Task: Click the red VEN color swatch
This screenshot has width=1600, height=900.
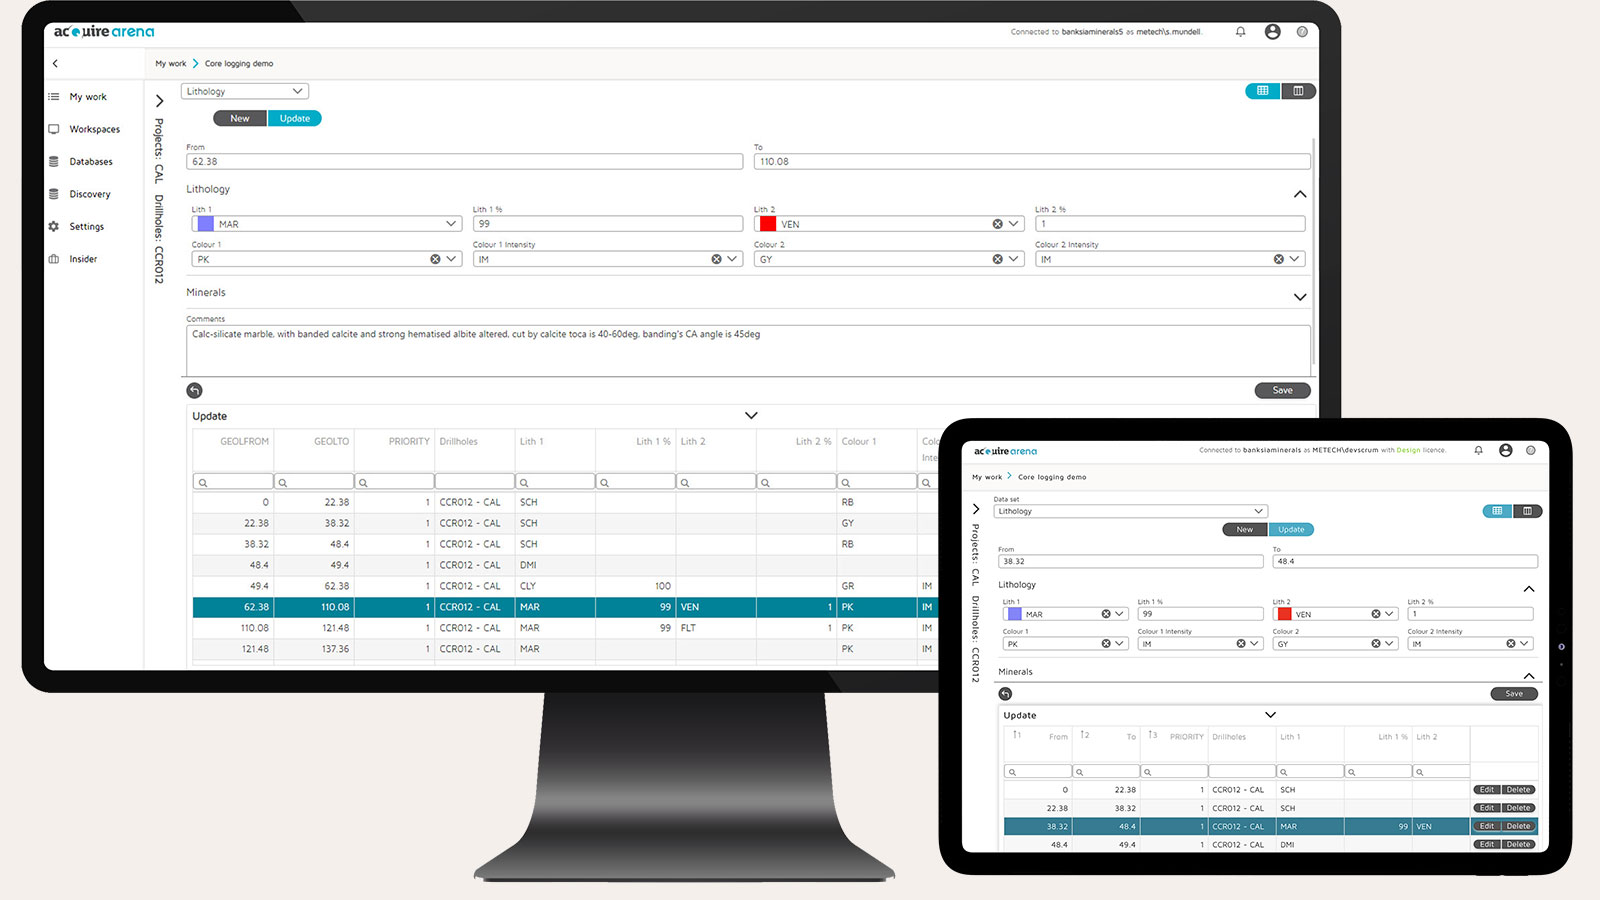Action: [766, 223]
